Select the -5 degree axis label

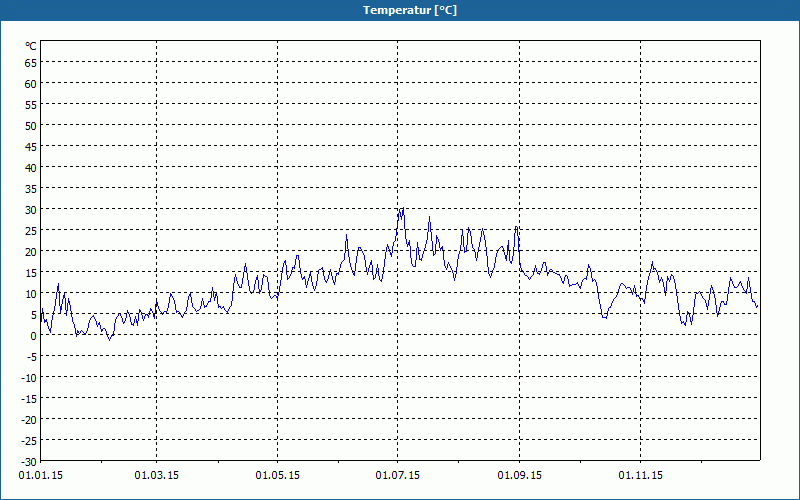click(32, 357)
